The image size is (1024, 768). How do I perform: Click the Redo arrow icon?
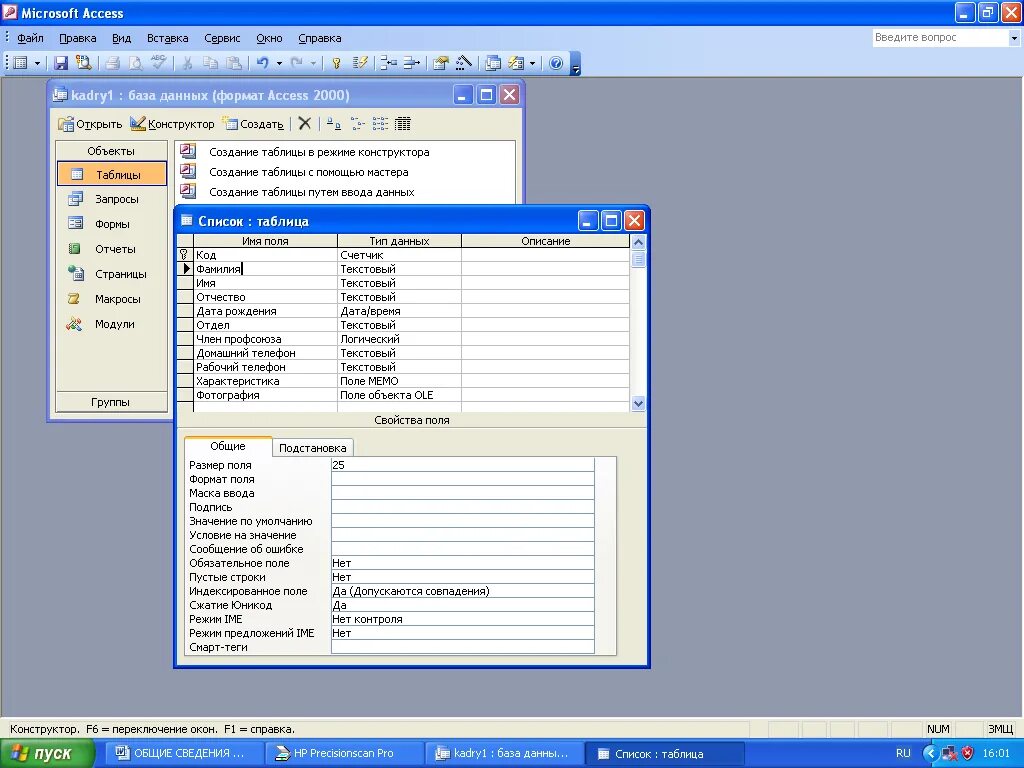(x=296, y=63)
